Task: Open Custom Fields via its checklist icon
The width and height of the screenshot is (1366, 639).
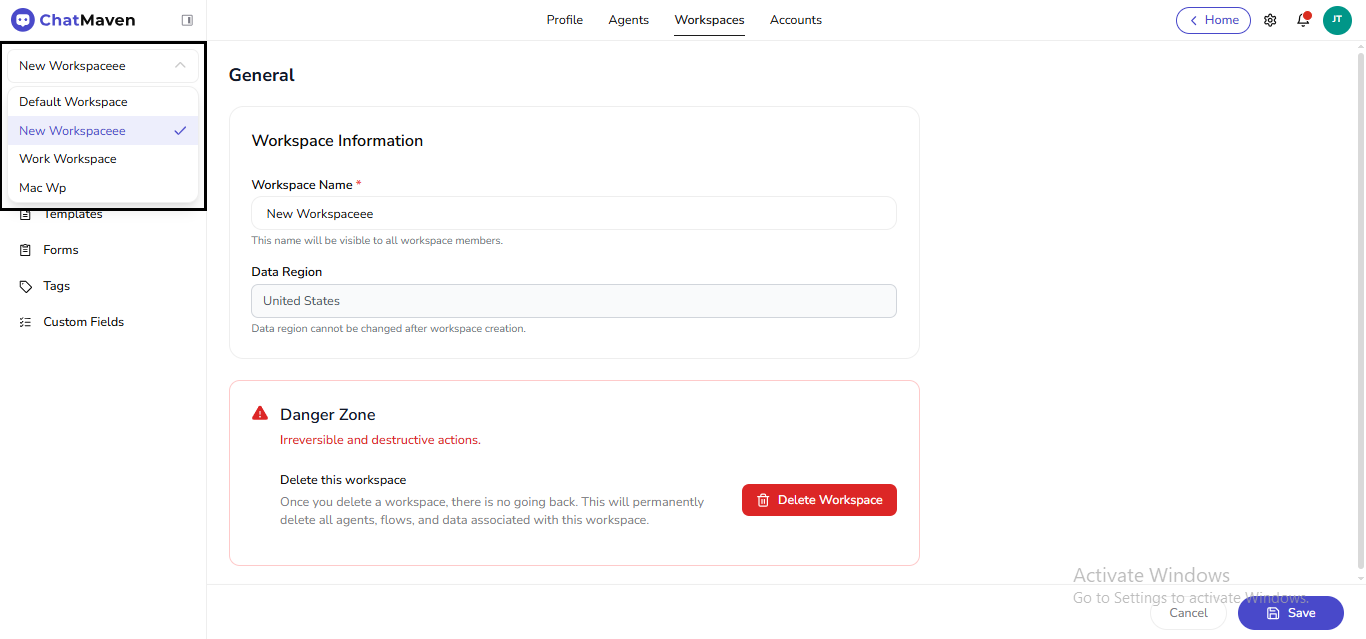Action: 26,321
